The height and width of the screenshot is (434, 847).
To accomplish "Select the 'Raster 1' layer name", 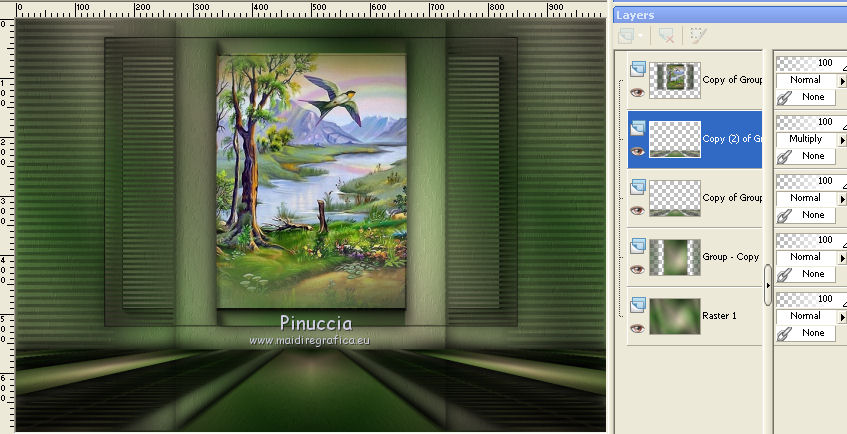I will [719, 316].
